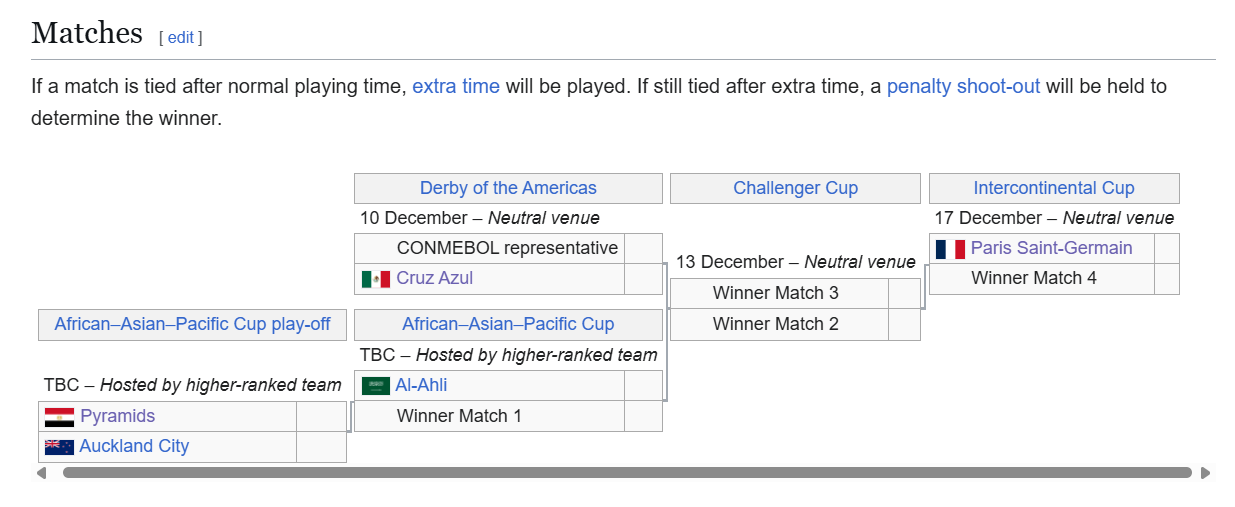This screenshot has height=507, width=1235.
Task: Open the edit link for Matches section
Action: click(x=180, y=37)
